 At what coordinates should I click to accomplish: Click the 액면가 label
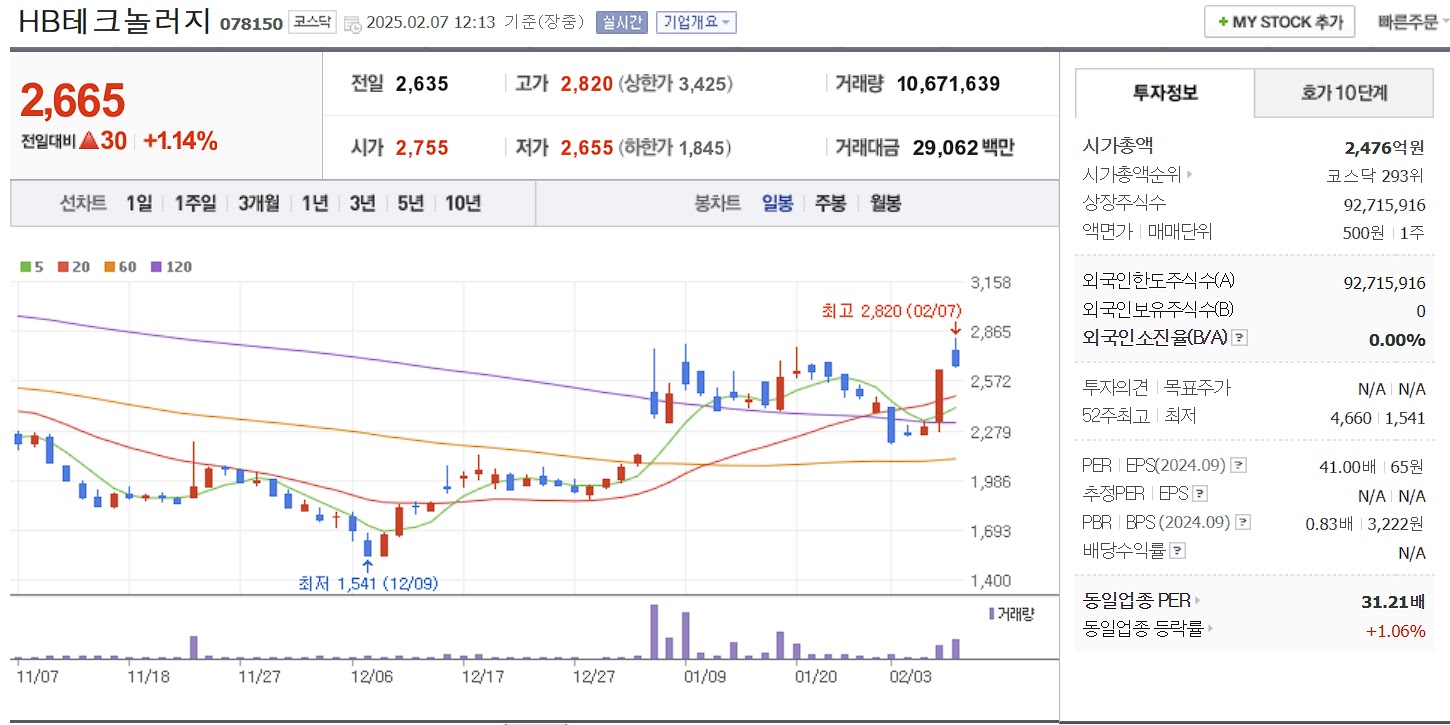click(1108, 232)
